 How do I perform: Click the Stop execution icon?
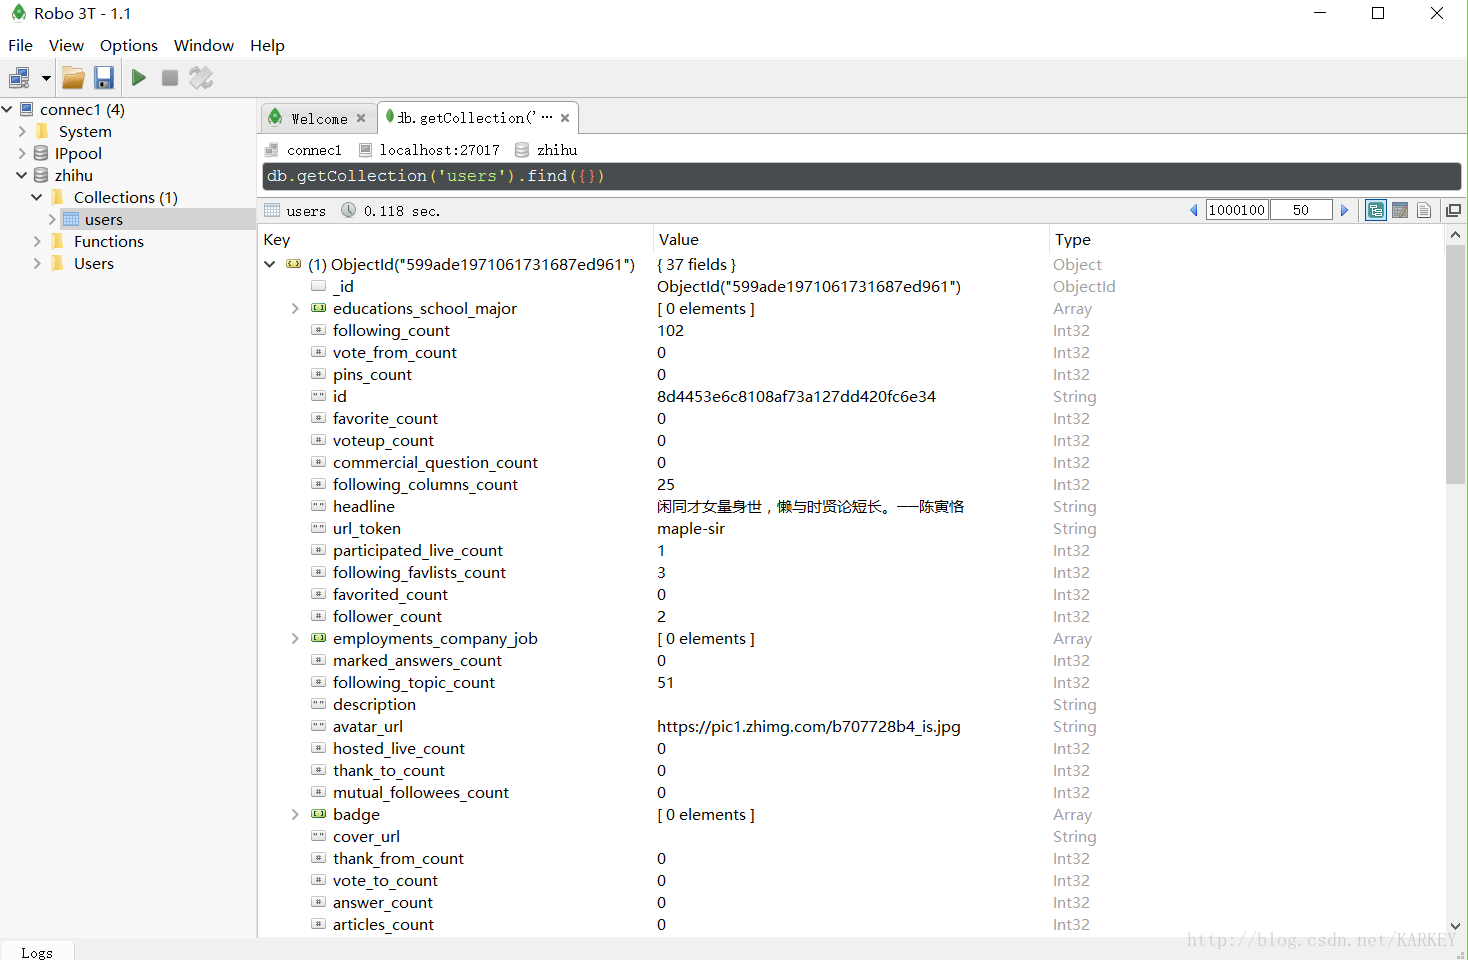pos(170,78)
